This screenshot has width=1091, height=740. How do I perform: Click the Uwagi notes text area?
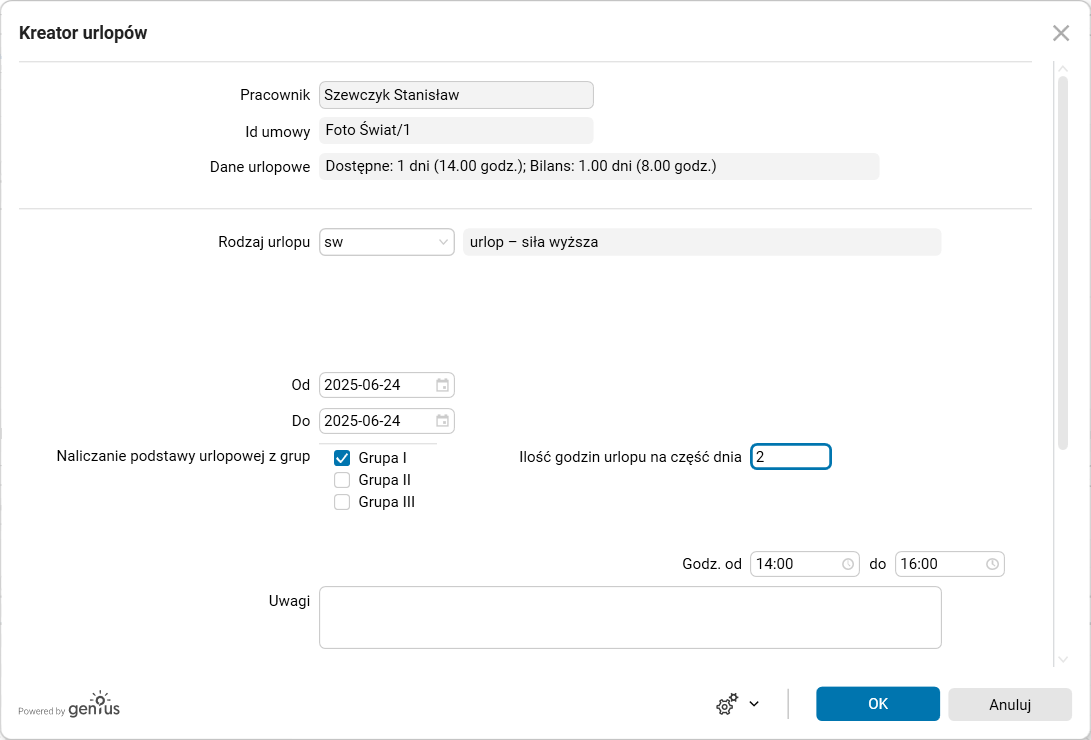(630, 617)
